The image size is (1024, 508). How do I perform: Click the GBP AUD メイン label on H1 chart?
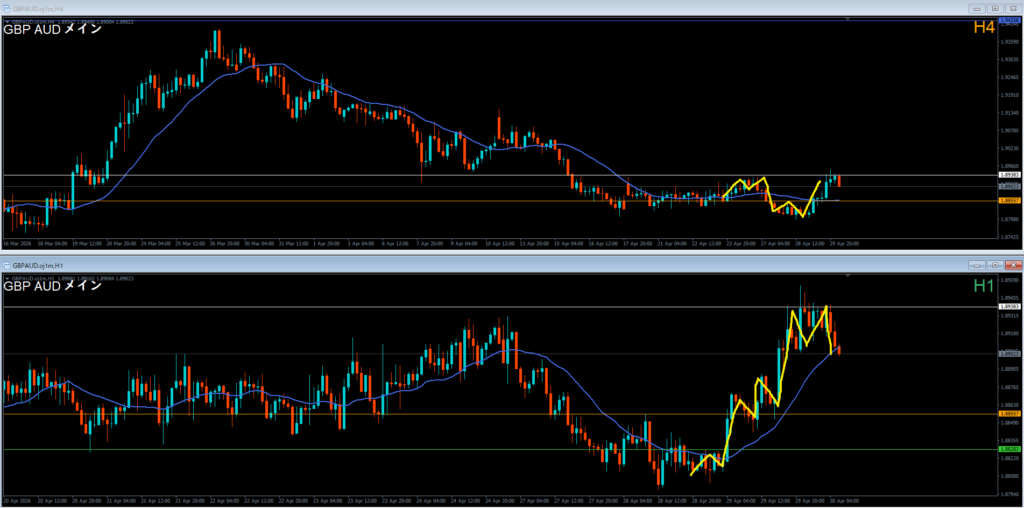click(x=52, y=287)
